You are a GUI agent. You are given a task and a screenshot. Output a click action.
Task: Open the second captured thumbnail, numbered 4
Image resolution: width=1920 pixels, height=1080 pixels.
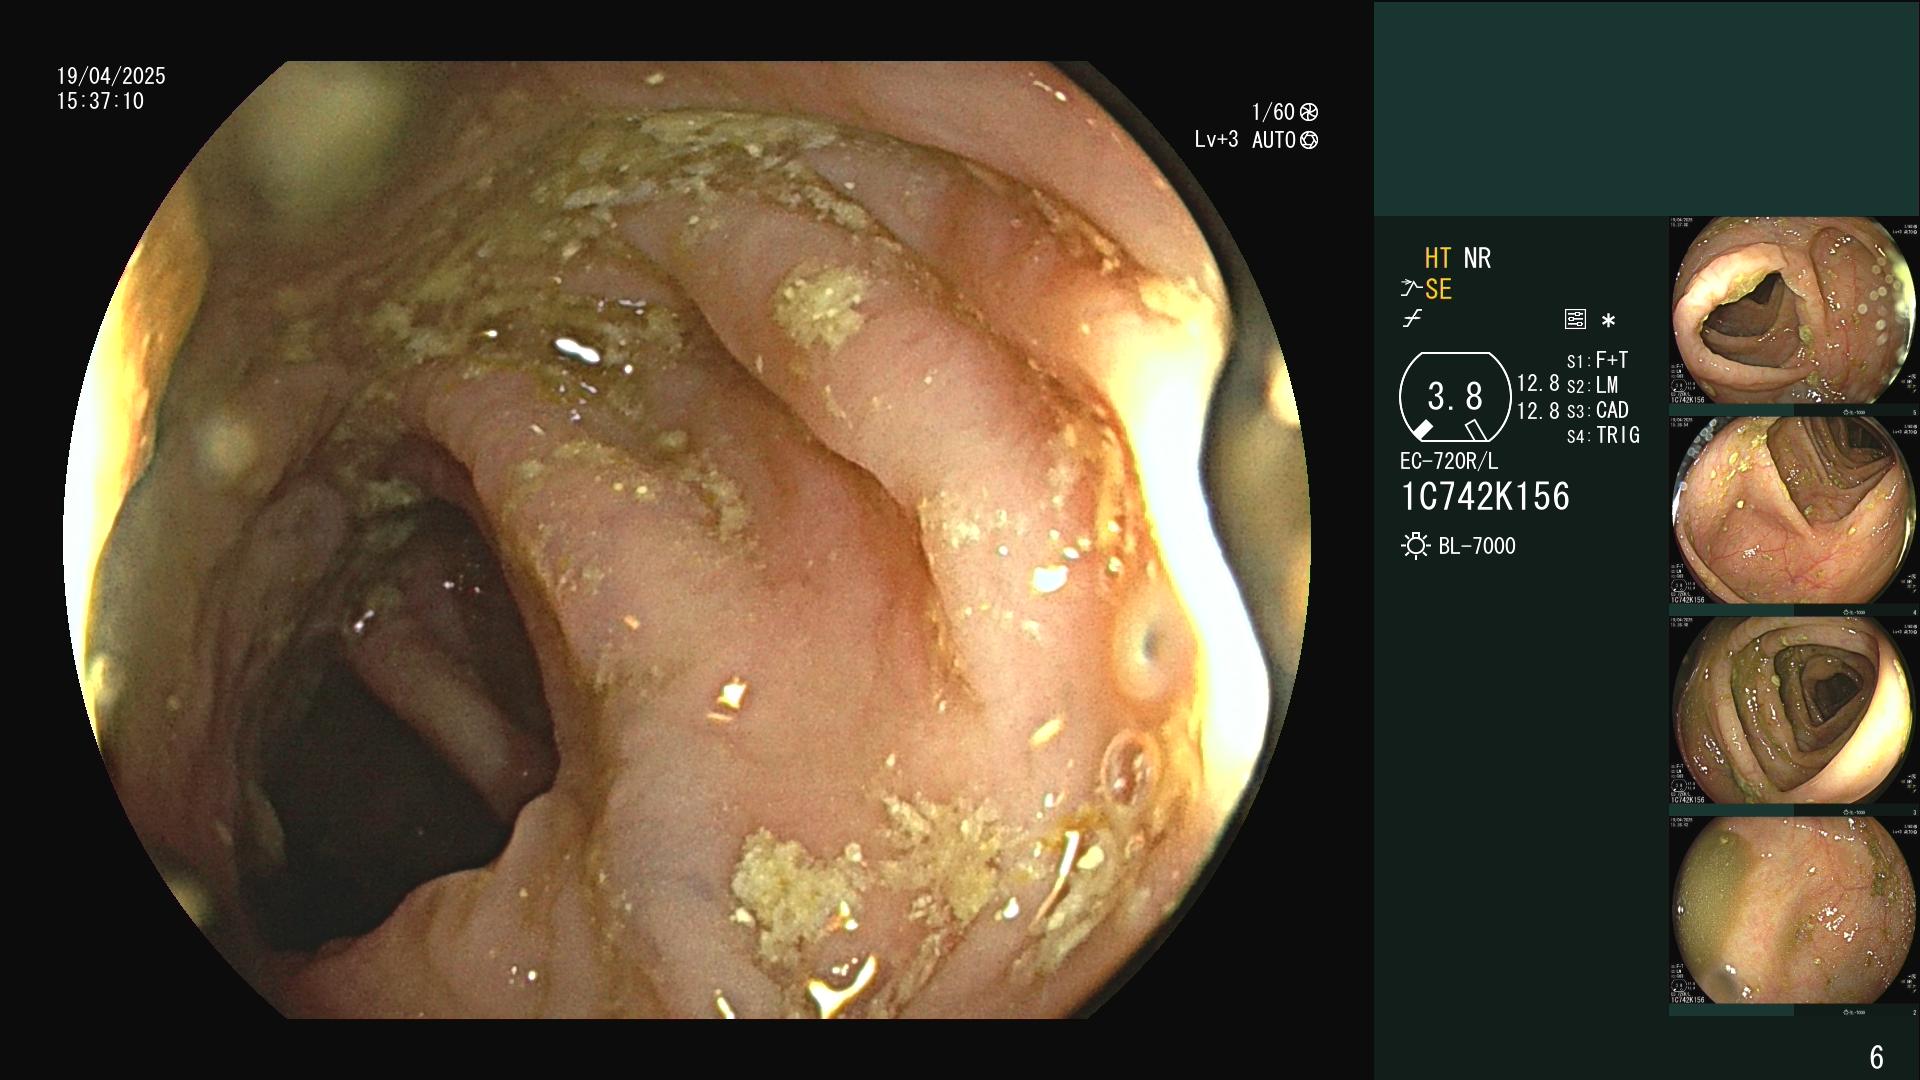pyautogui.click(x=1794, y=516)
